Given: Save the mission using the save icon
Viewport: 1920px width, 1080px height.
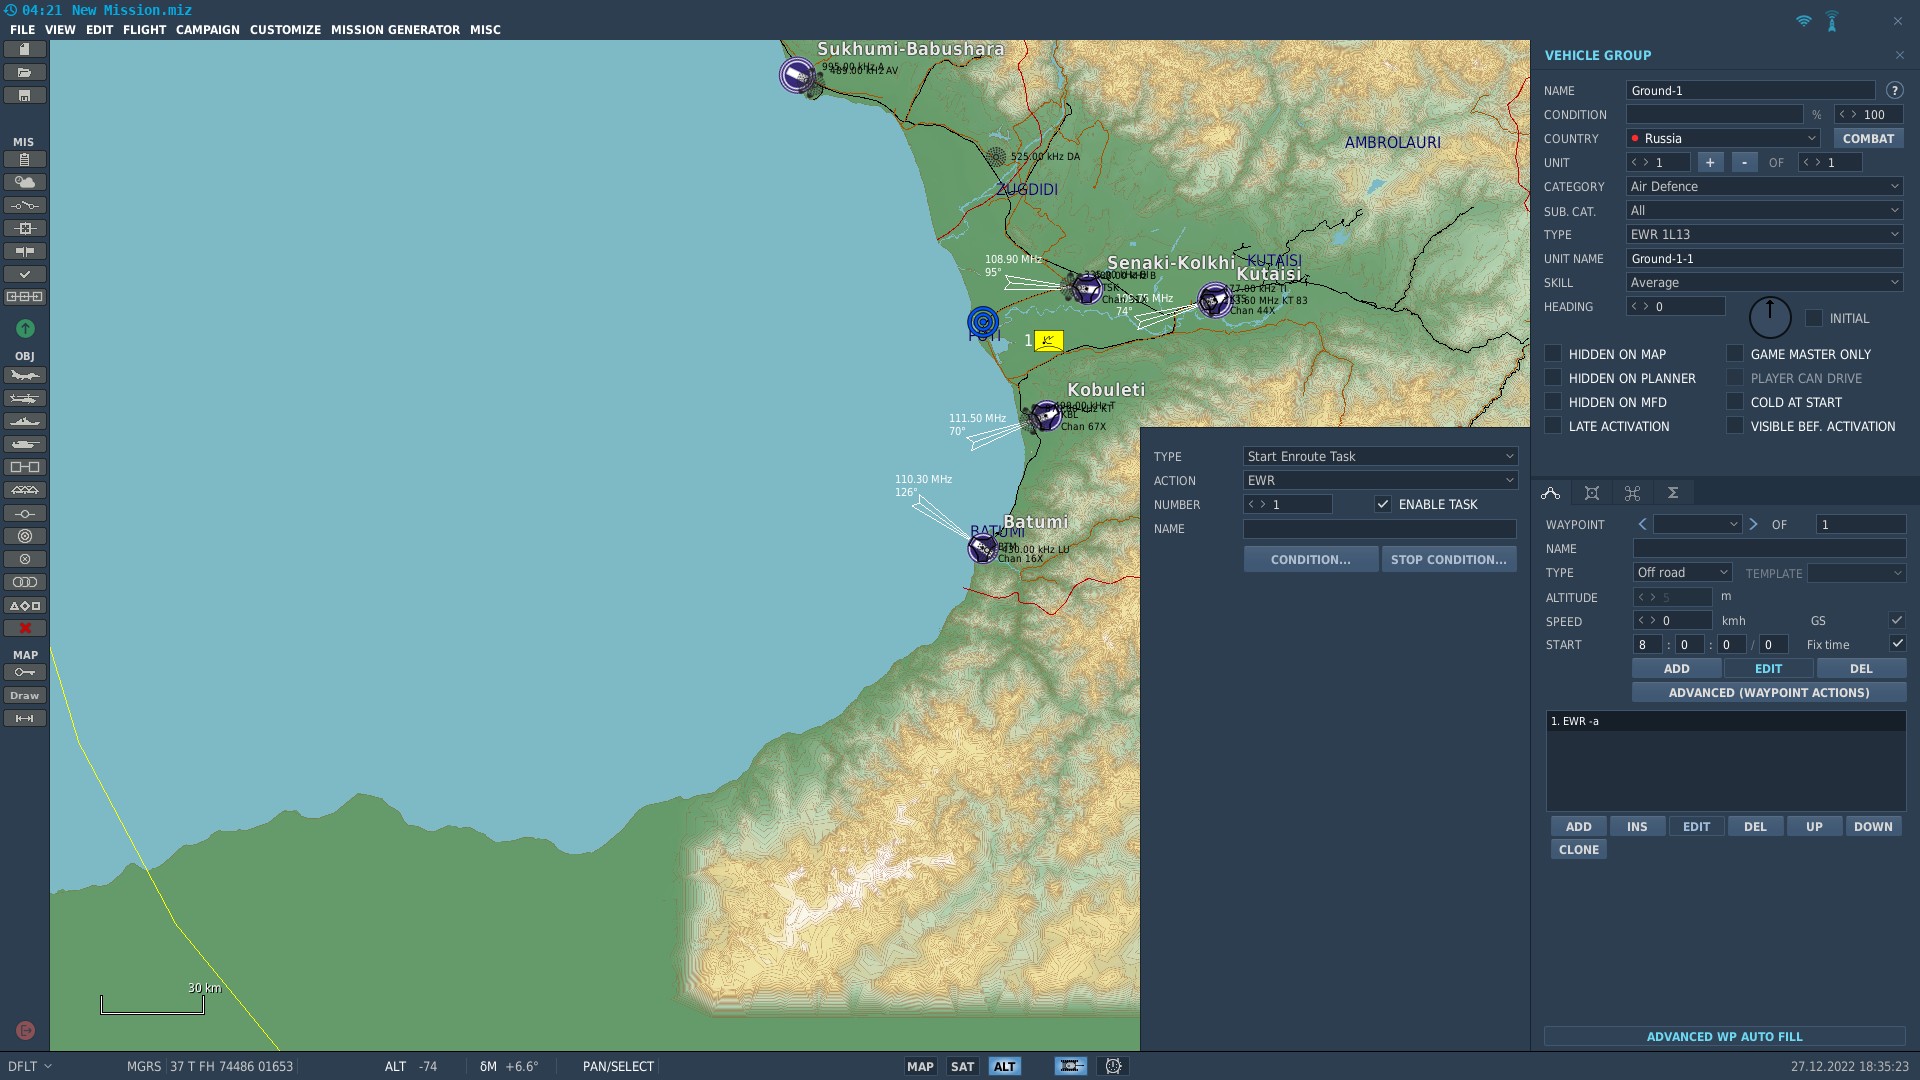Looking at the screenshot, I should (x=25, y=95).
